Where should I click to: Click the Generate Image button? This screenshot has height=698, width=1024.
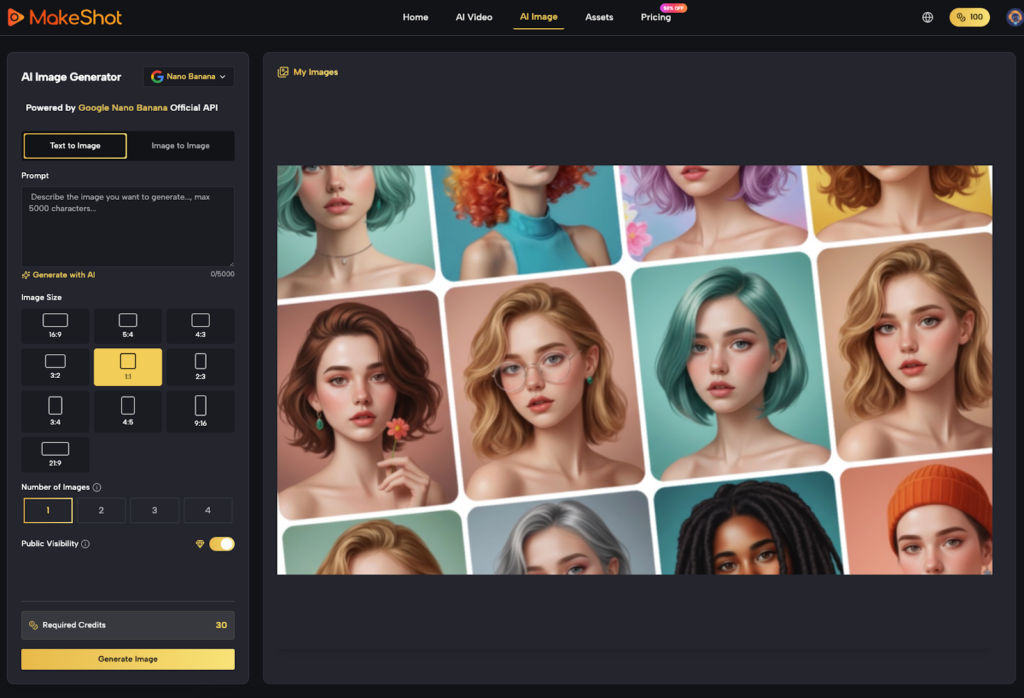(127, 659)
